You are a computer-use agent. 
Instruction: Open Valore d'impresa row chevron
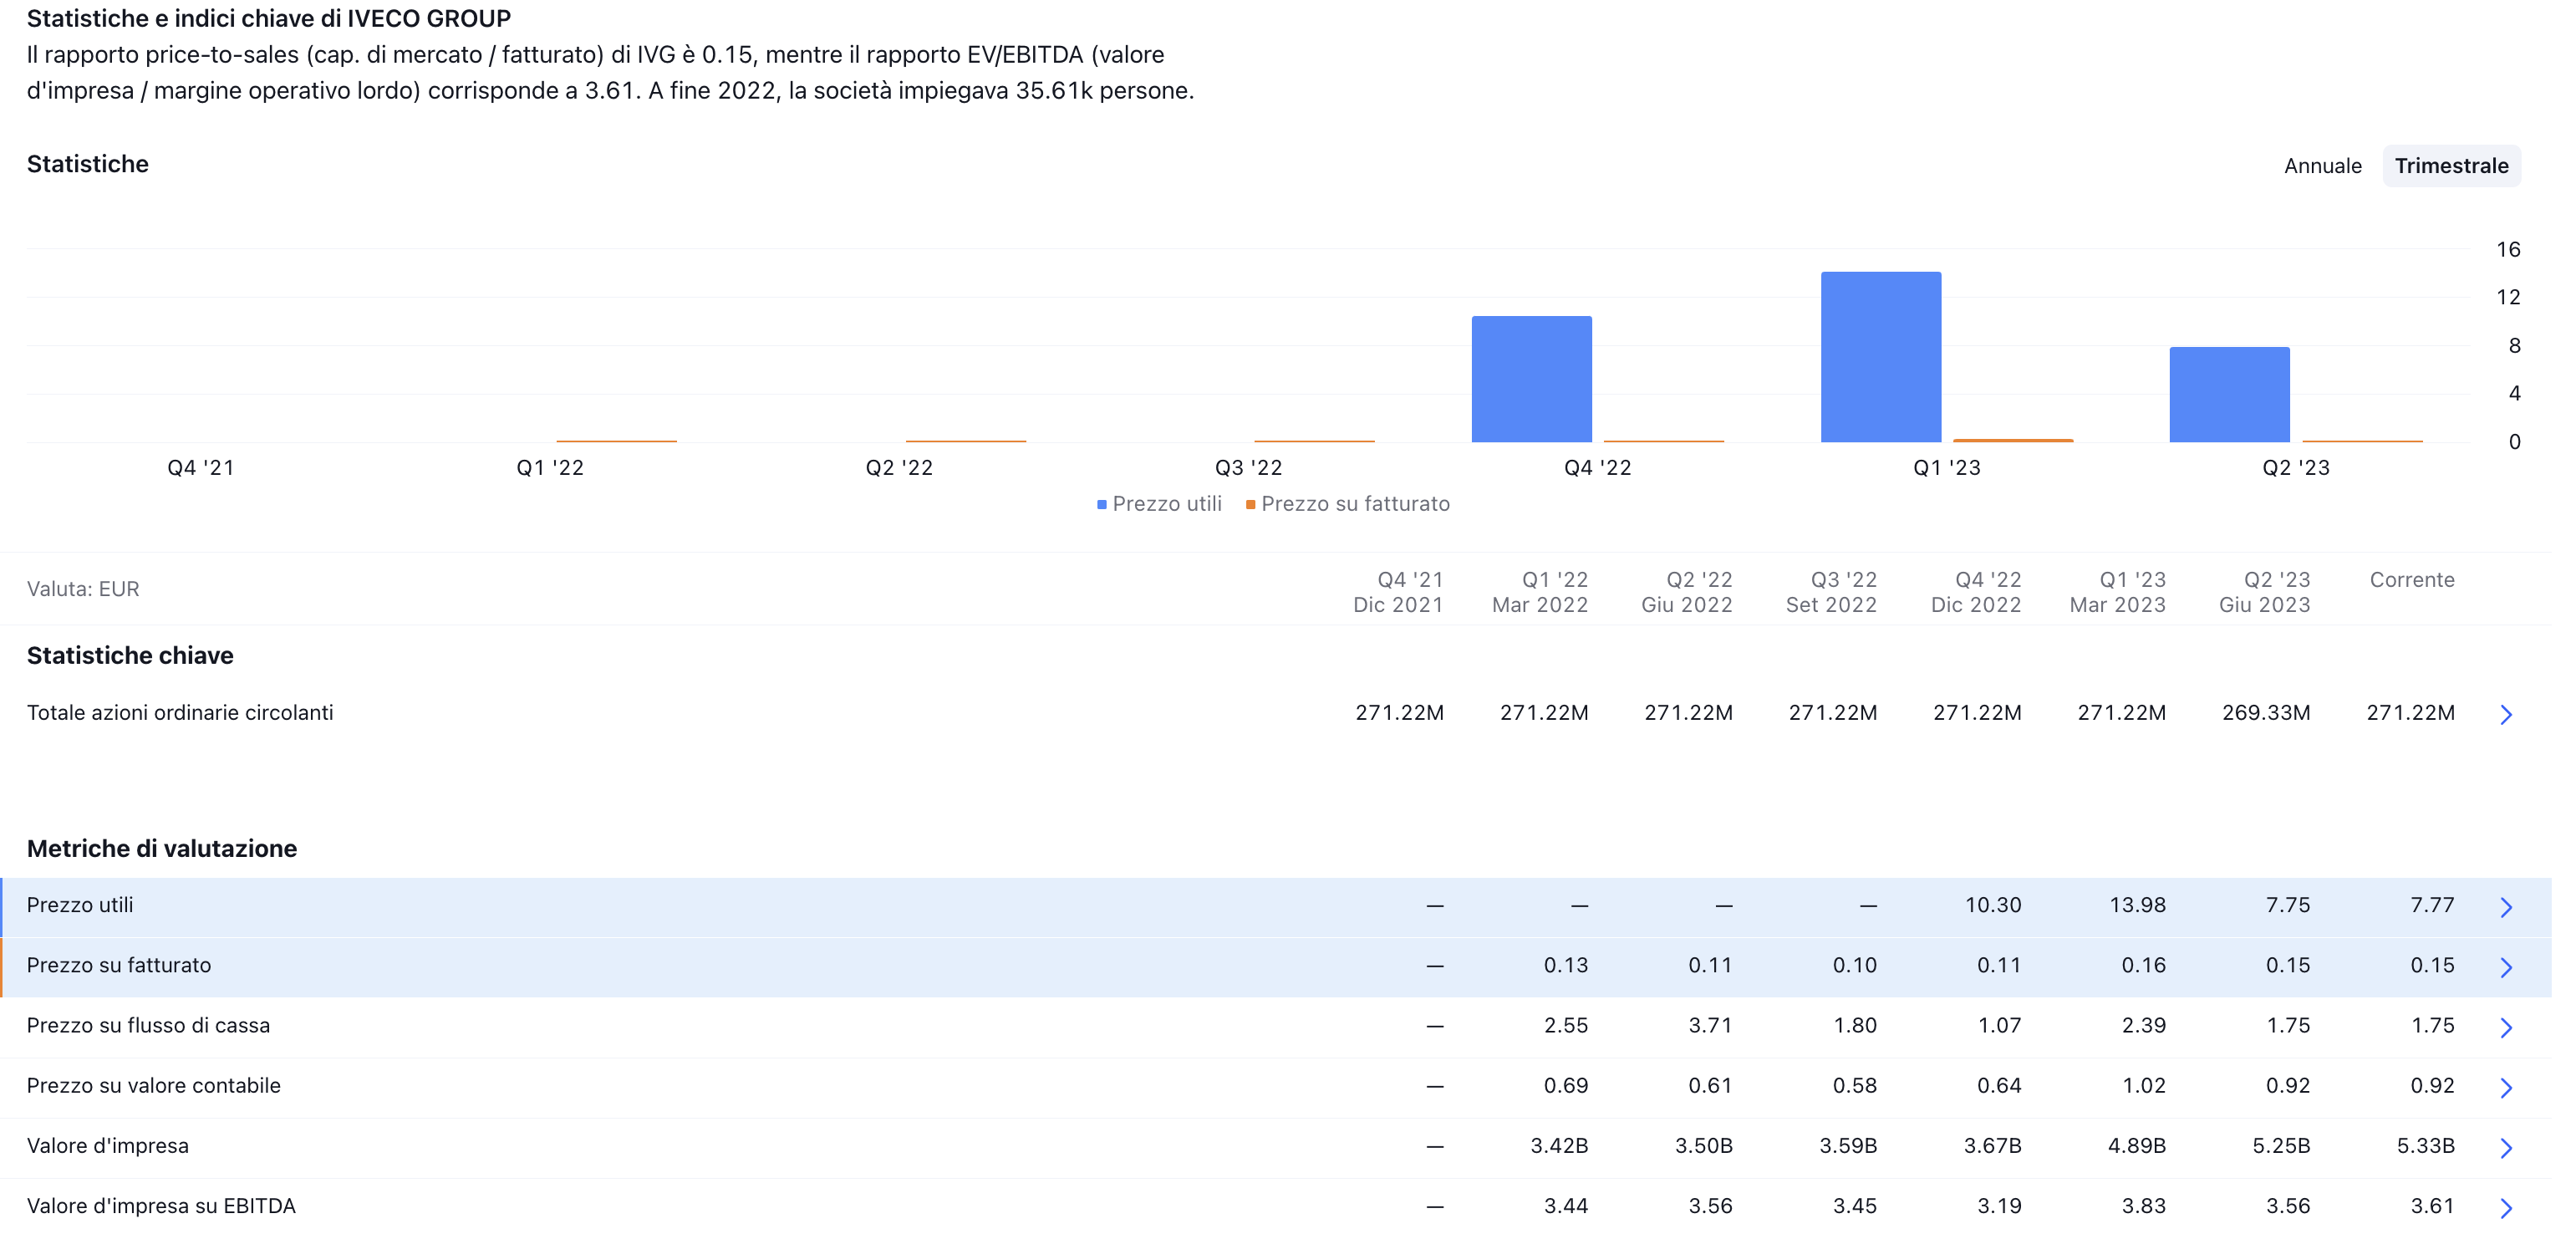click(x=2506, y=1147)
